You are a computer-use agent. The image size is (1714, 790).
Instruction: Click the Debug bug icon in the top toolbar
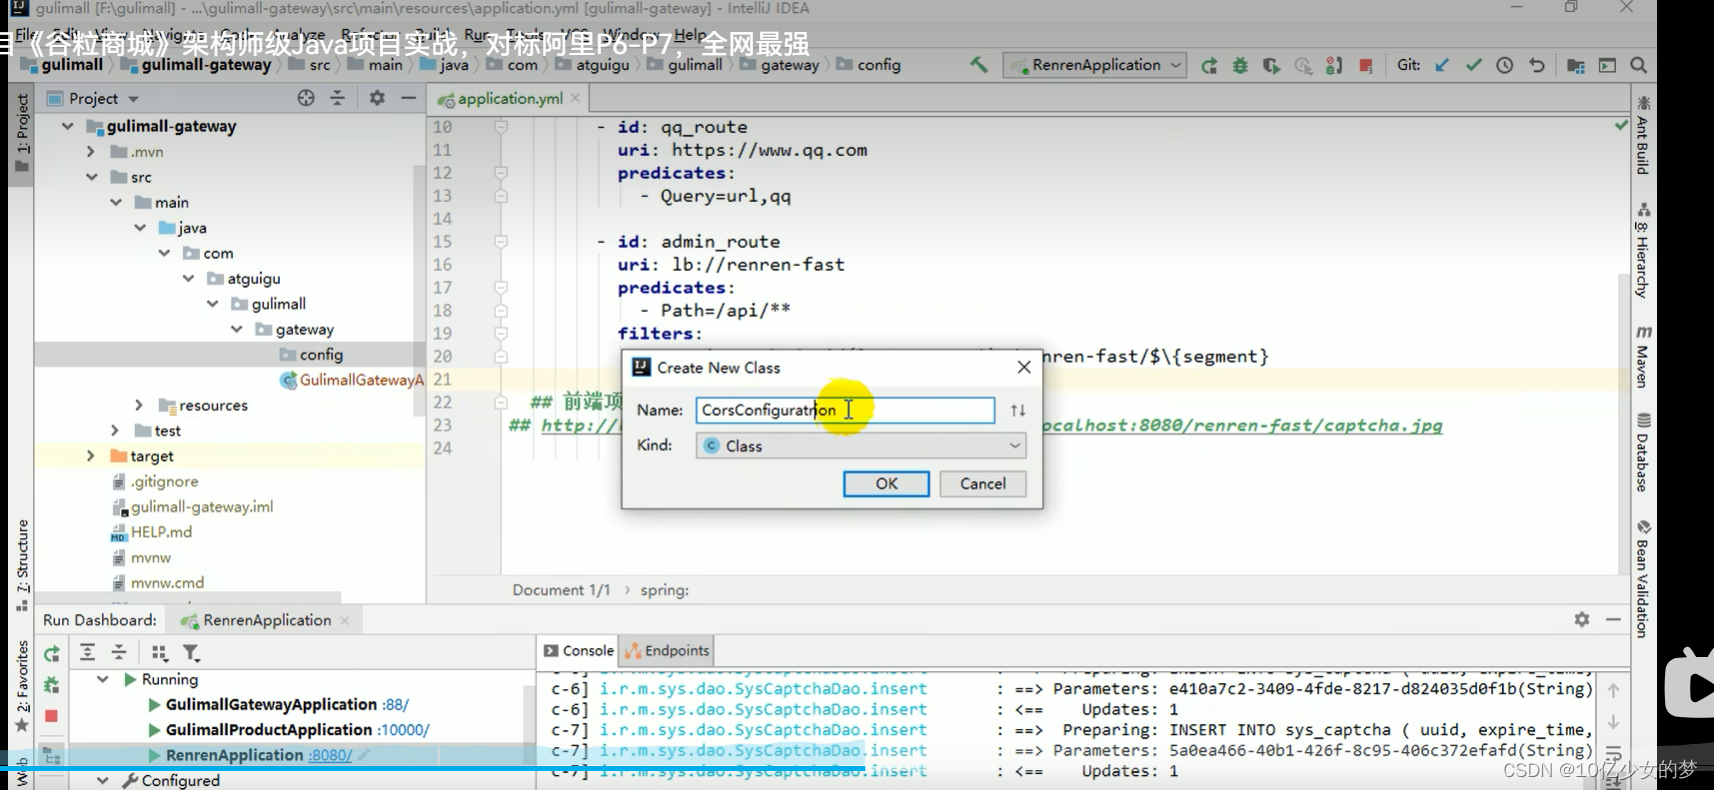[1240, 65]
